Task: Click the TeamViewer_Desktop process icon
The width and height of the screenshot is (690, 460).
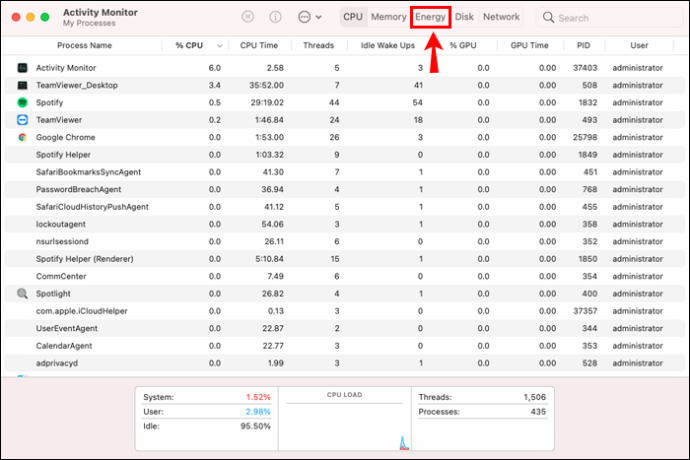Action: pyautogui.click(x=22, y=85)
